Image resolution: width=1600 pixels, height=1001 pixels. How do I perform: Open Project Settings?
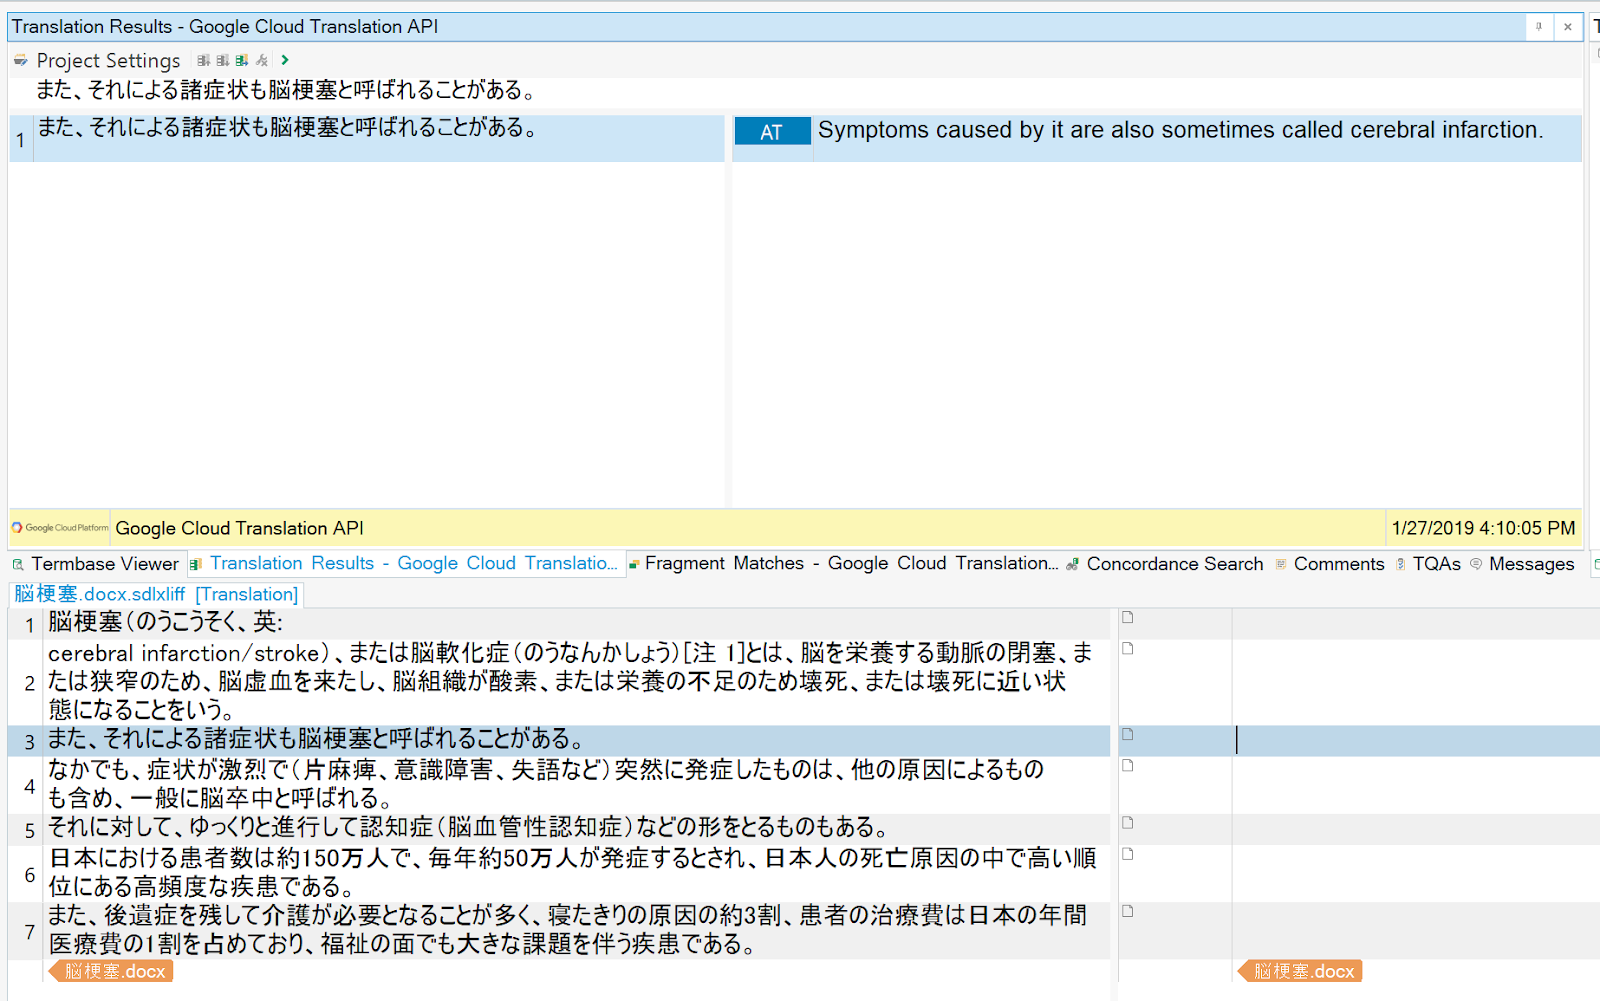(108, 60)
